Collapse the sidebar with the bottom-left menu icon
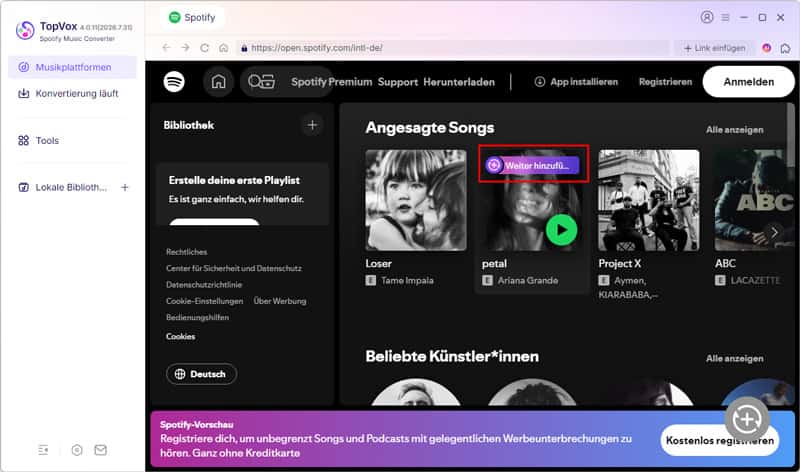The width and height of the screenshot is (800, 472). coord(43,450)
